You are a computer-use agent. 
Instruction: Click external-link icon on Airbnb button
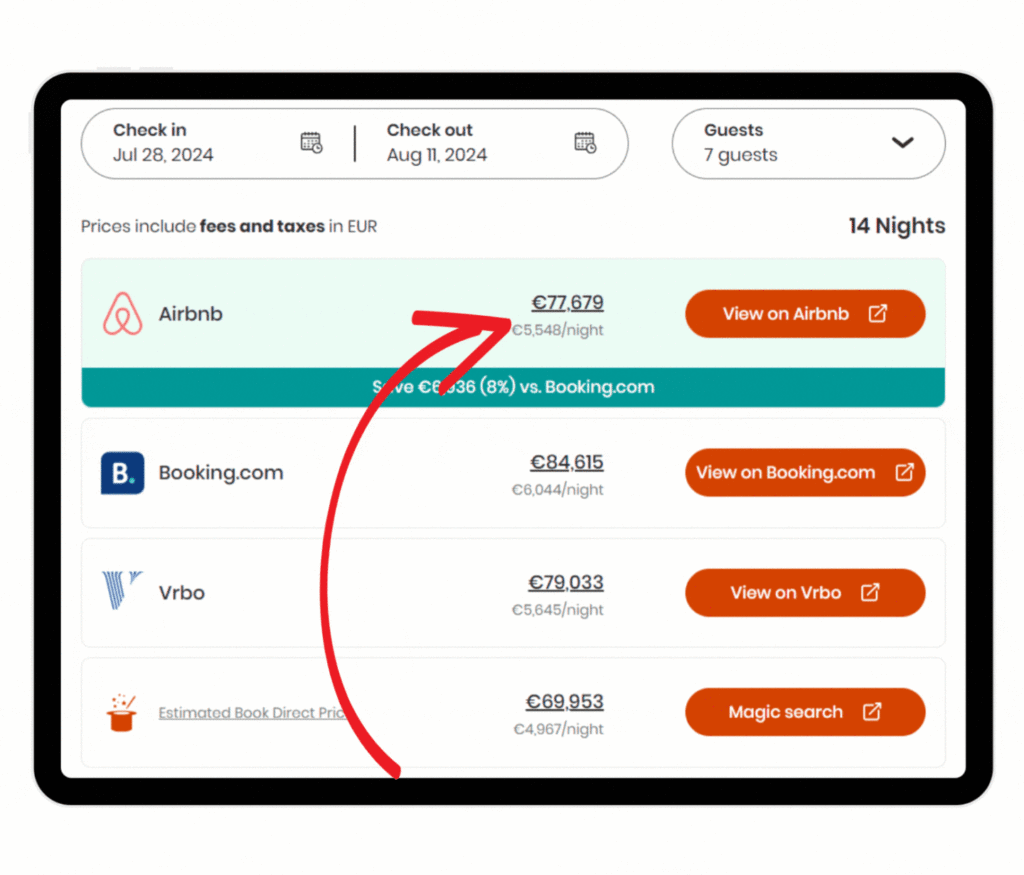[x=877, y=314]
